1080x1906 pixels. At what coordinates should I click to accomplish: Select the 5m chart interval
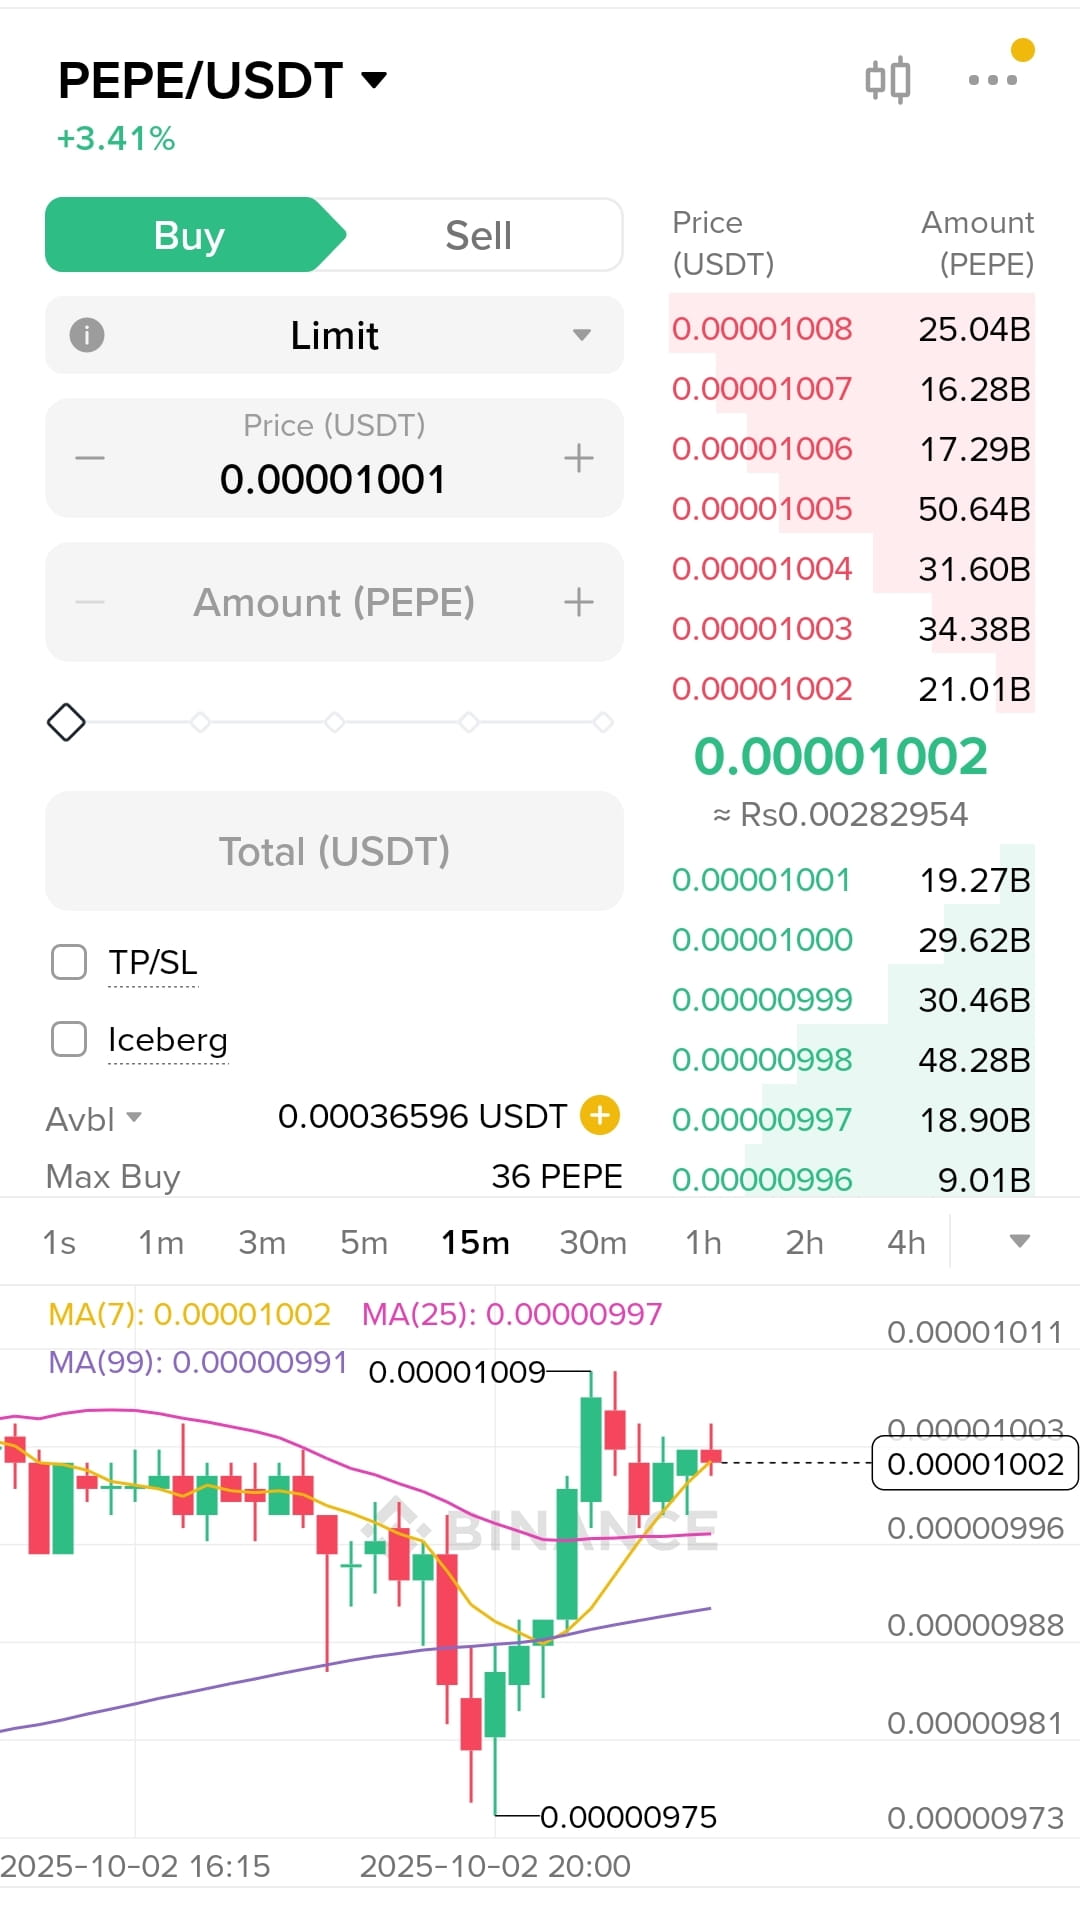(364, 1242)
